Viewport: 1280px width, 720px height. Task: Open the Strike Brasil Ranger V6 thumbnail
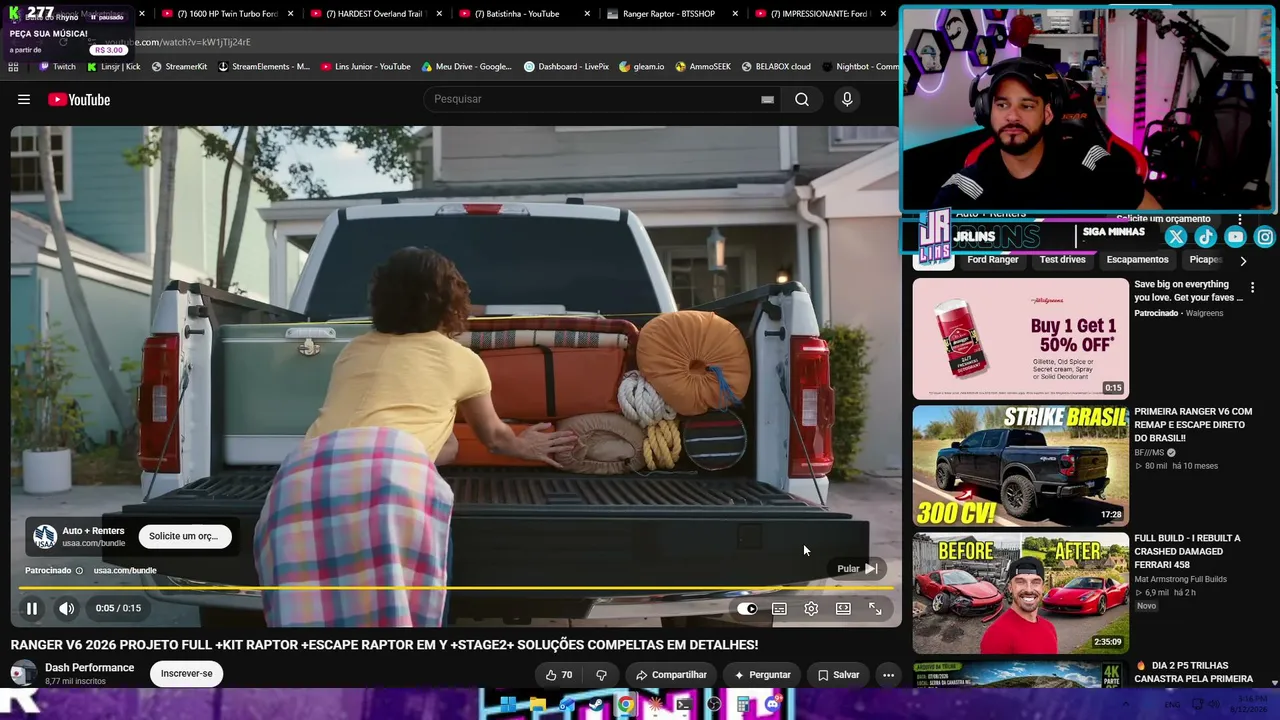(x=1020, y=465)
